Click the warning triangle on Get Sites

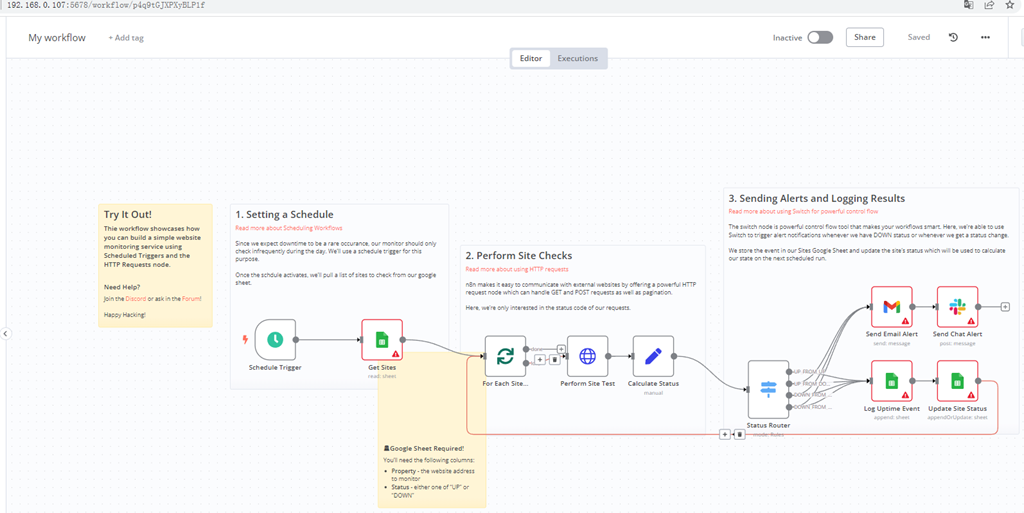tap(395, 354)
